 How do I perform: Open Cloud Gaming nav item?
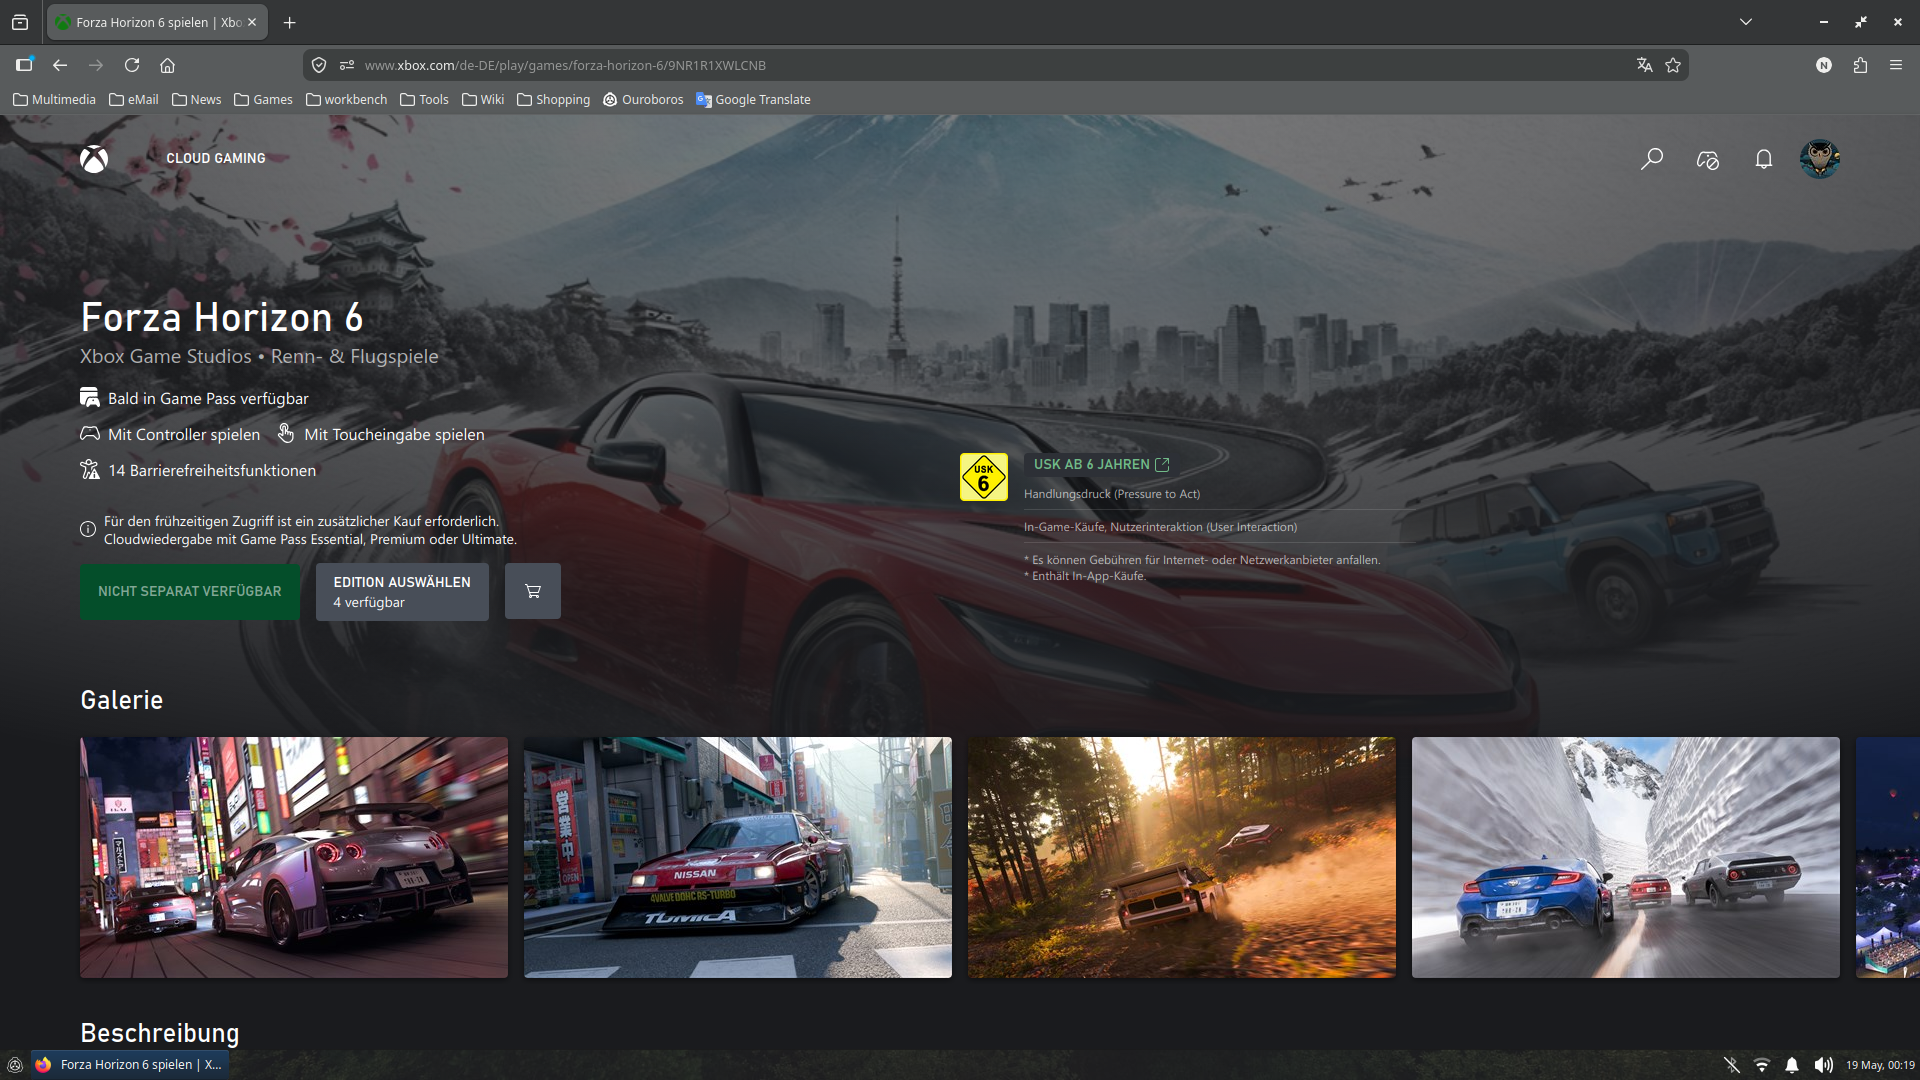[216, 159]
